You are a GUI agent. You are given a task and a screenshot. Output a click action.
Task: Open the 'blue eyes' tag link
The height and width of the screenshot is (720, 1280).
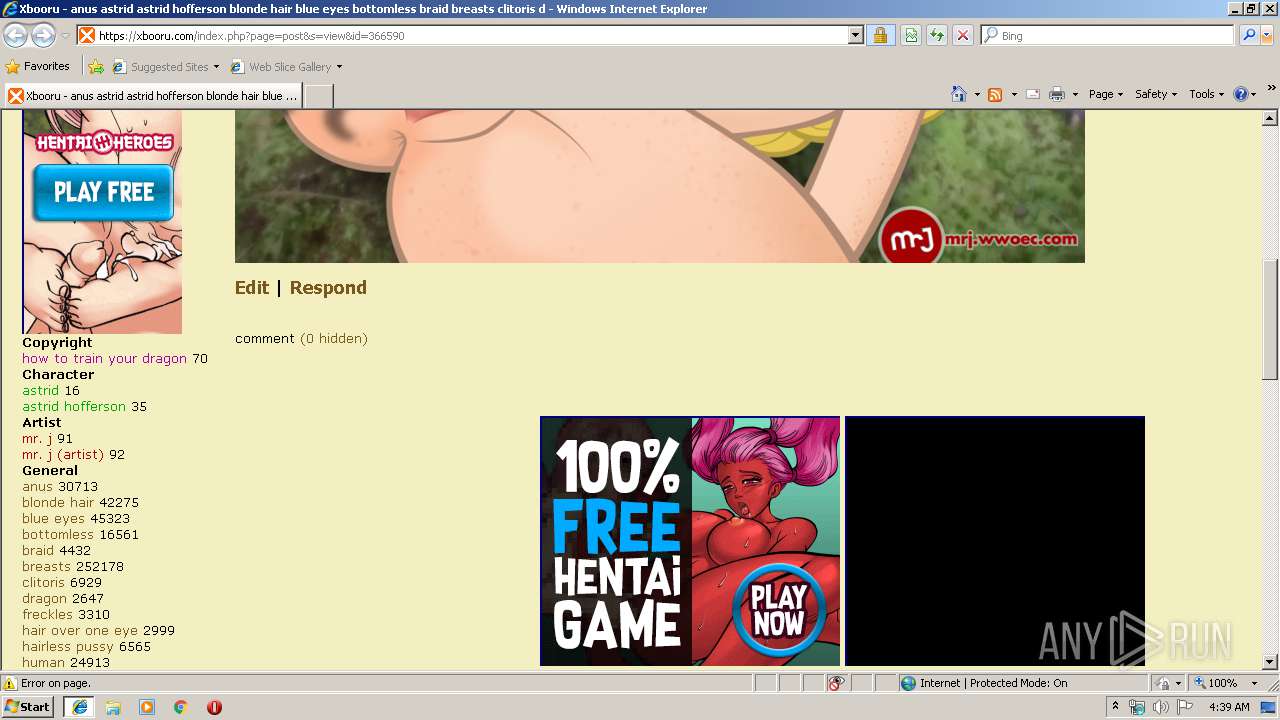click(x=54, y=519)
